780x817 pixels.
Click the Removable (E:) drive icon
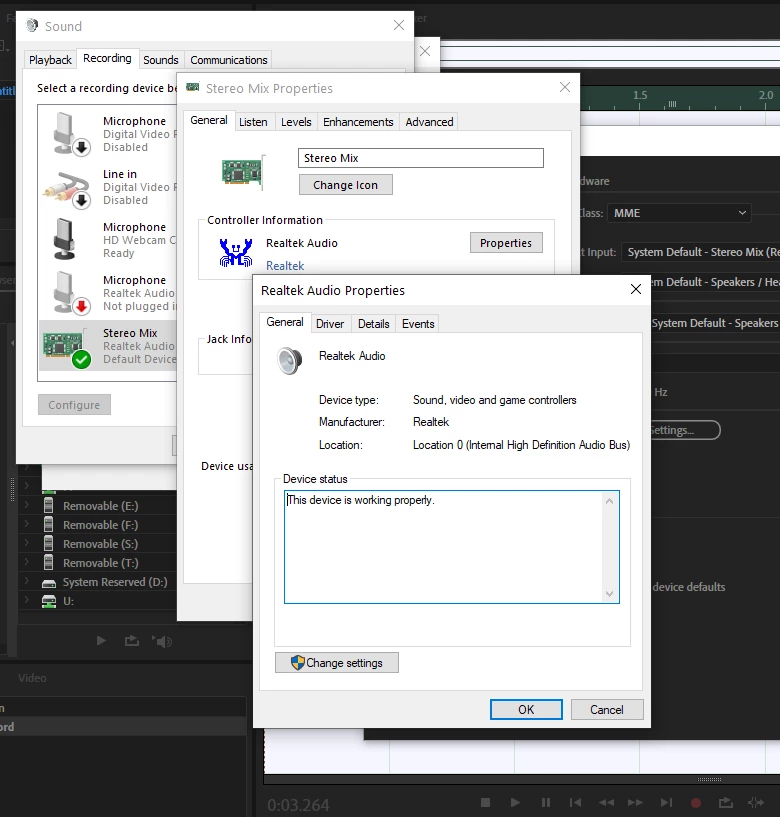pyautogui.click(x=48, y=505)
